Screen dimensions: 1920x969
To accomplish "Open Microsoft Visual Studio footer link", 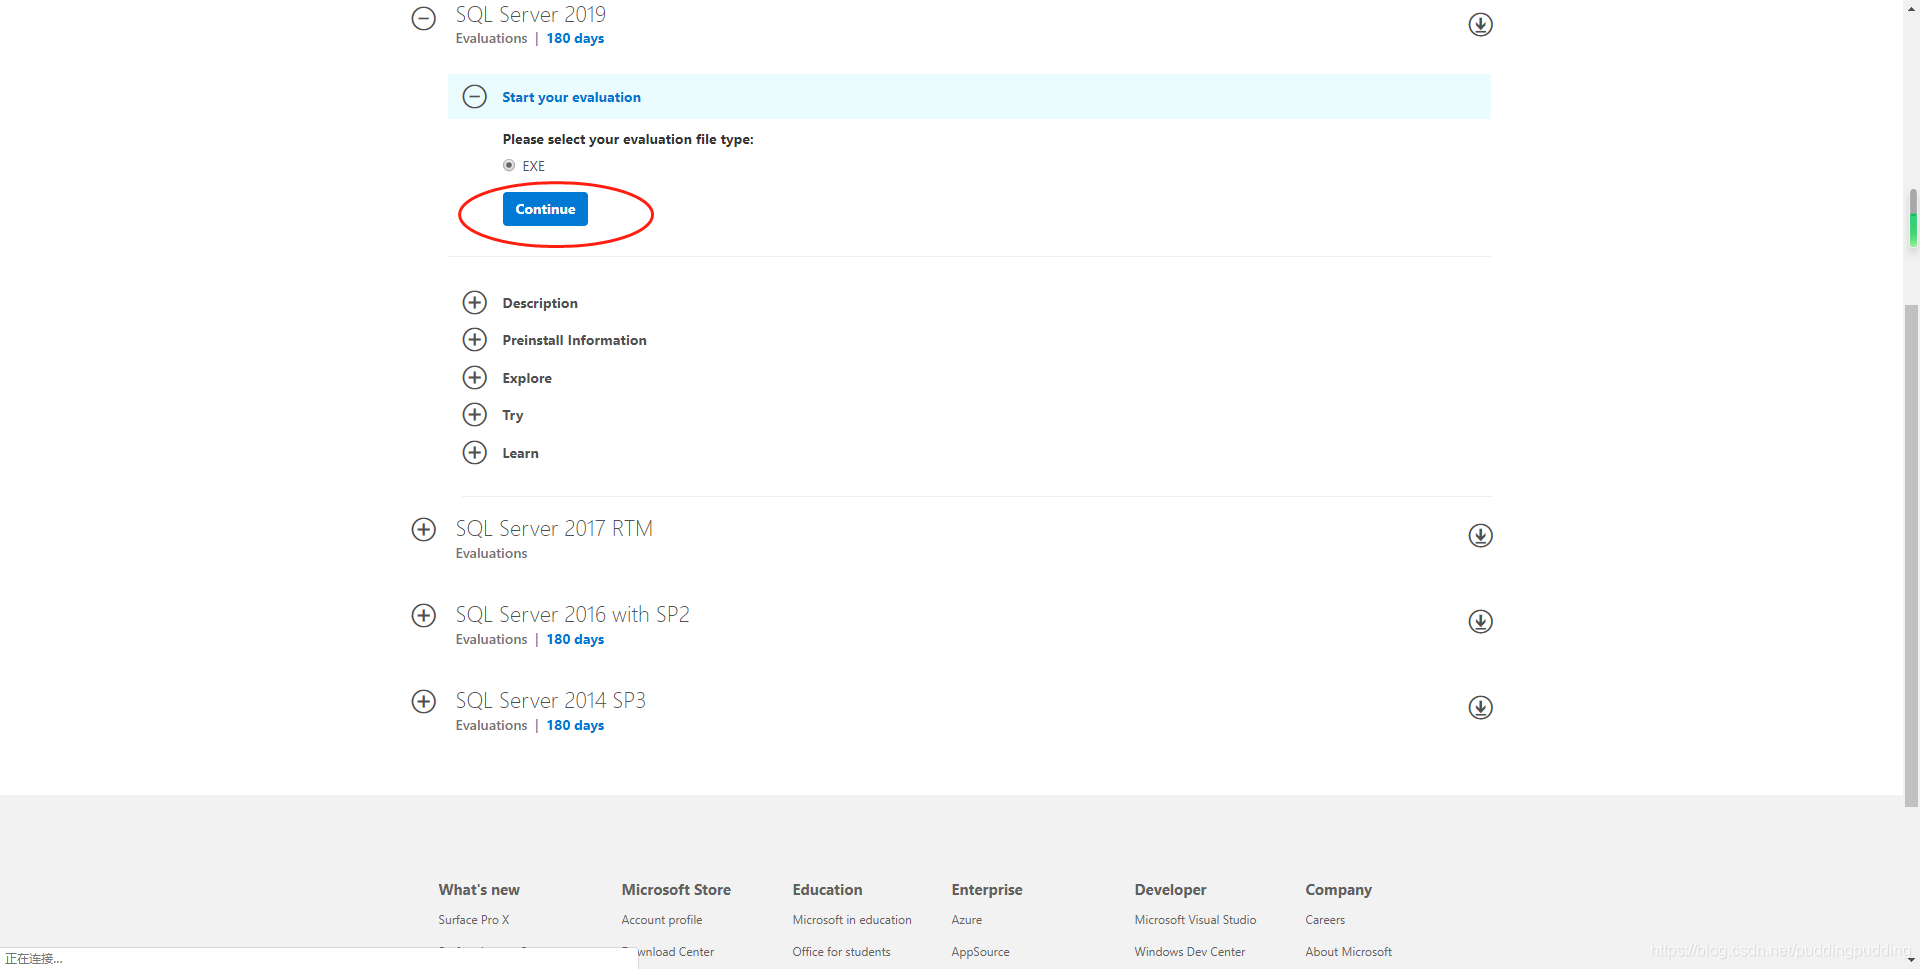I will (1195, 920).
